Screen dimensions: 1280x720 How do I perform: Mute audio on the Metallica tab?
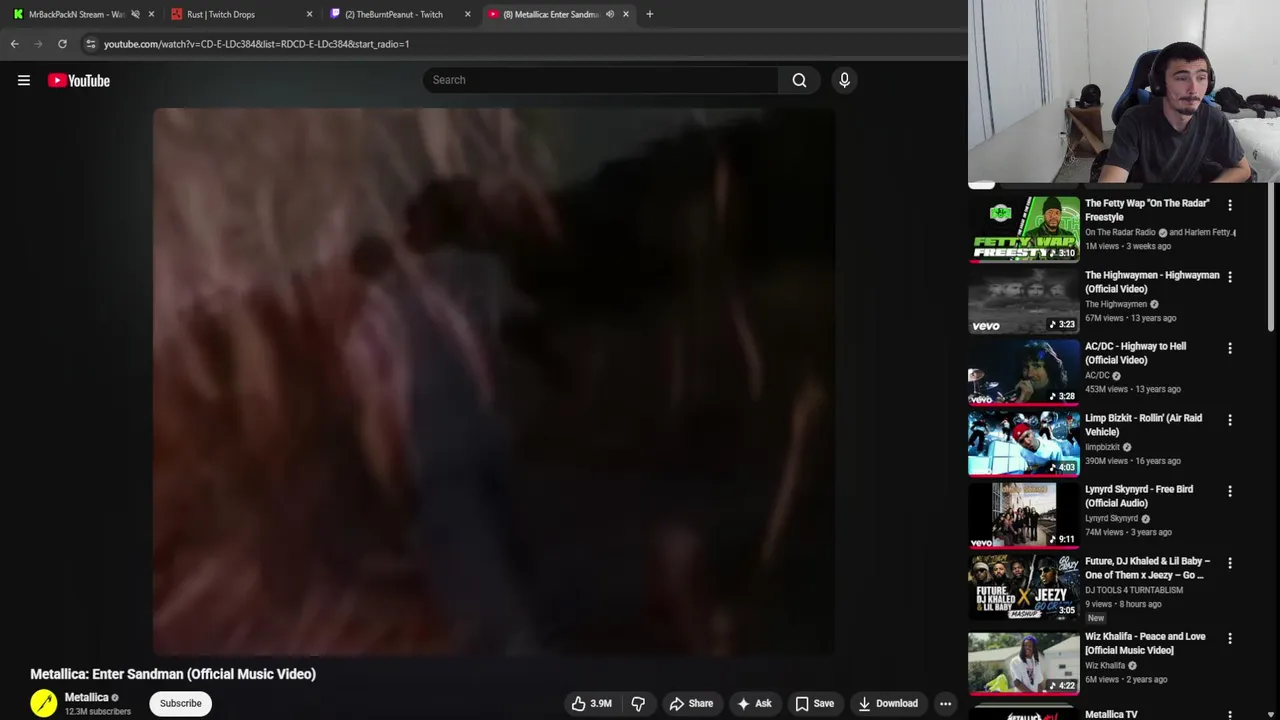click(x=610, y=14)
